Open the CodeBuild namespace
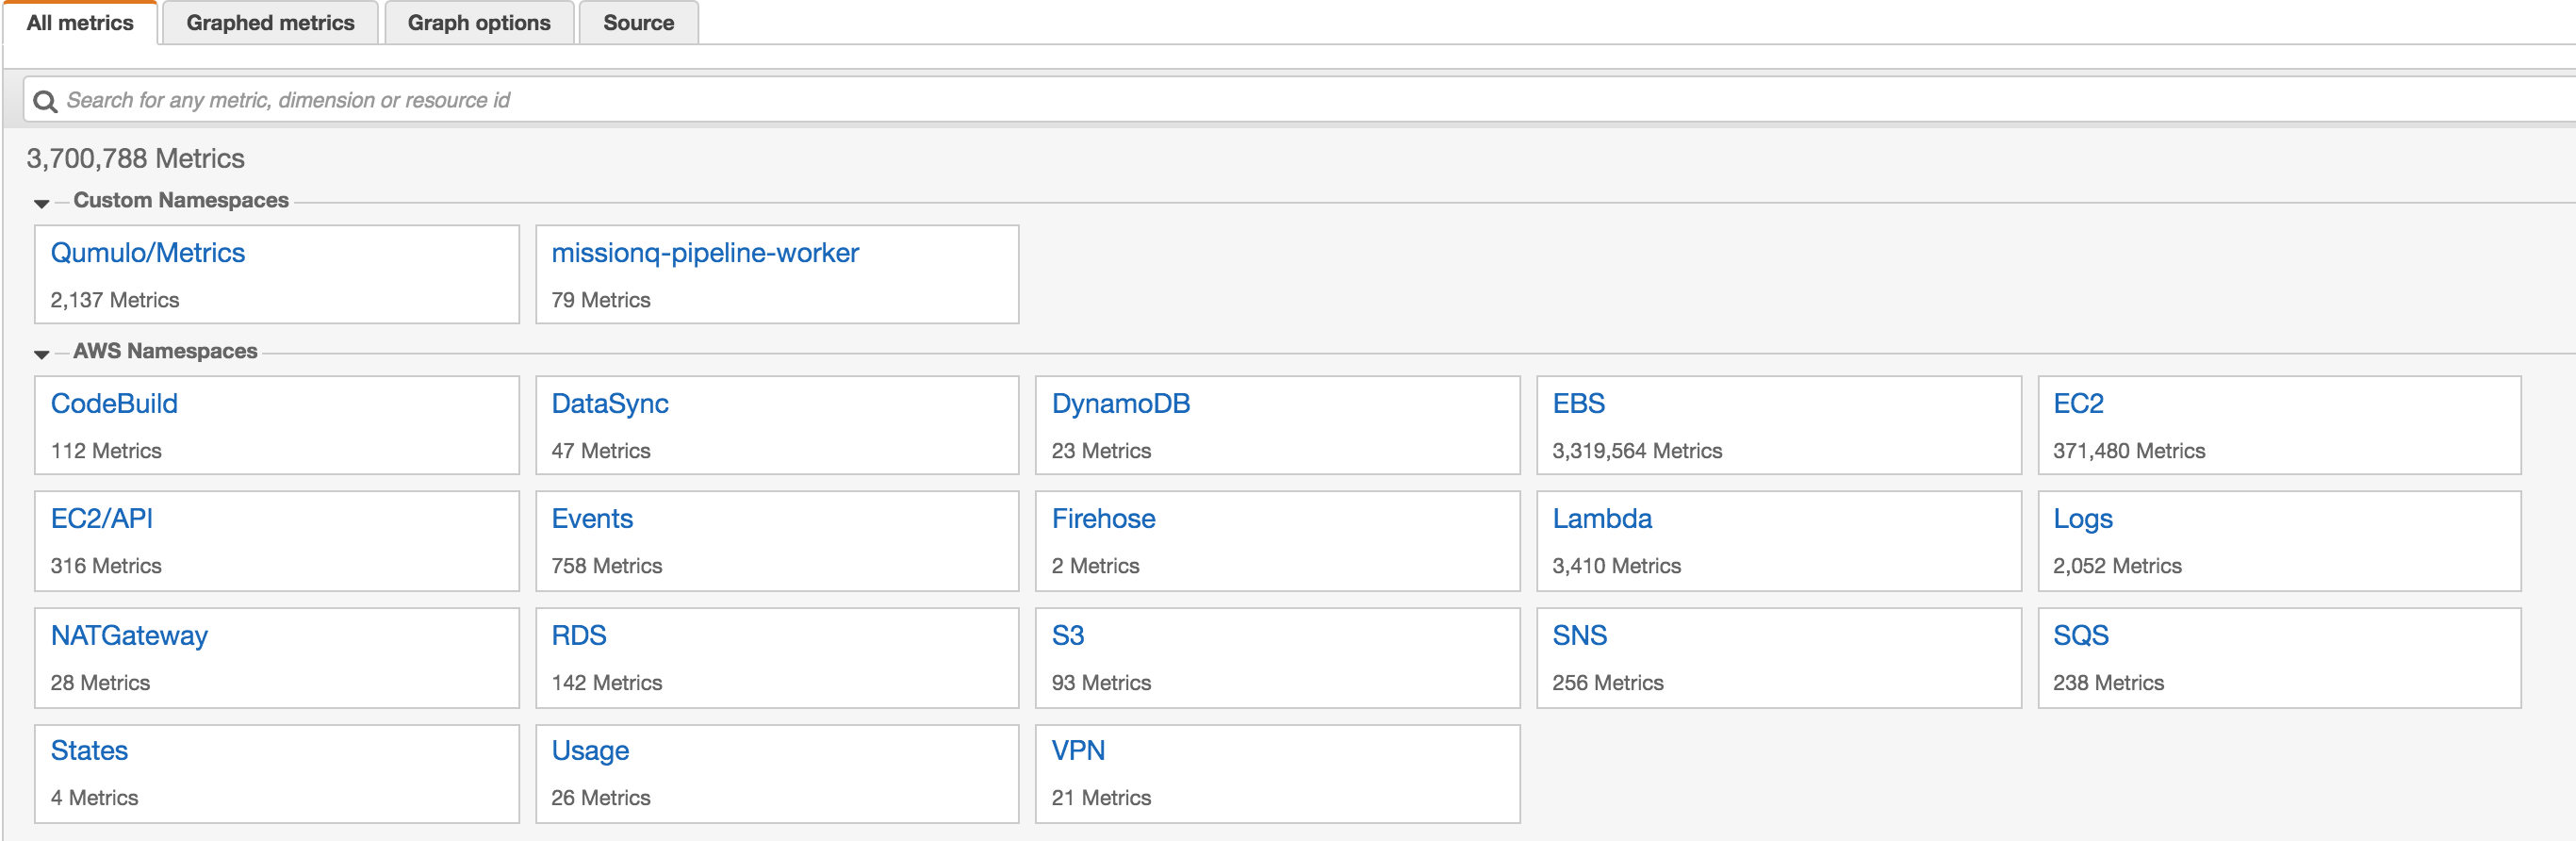 (x=114, y=404)
